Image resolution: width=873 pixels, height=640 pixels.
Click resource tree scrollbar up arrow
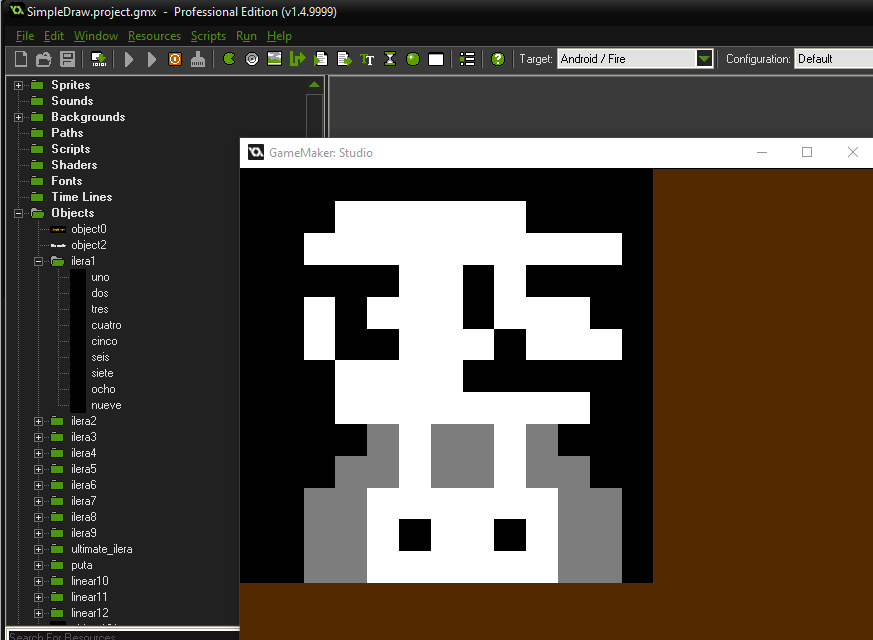point(314,85)
